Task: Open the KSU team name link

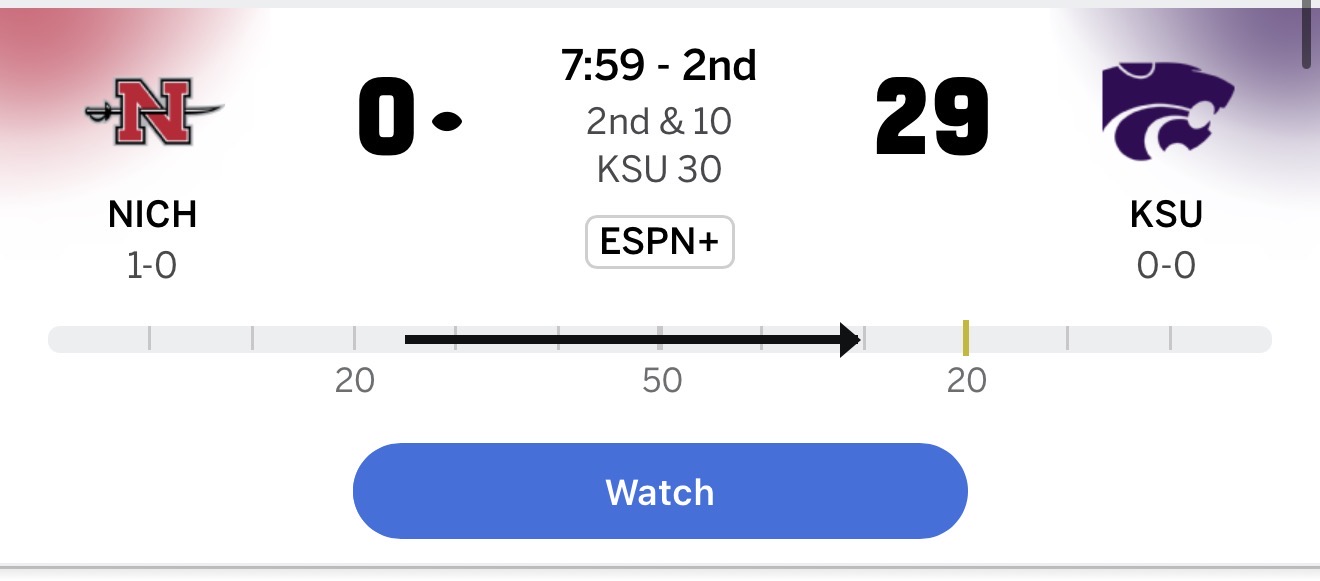Action: pyautogui.click(x=1167, y=215)
